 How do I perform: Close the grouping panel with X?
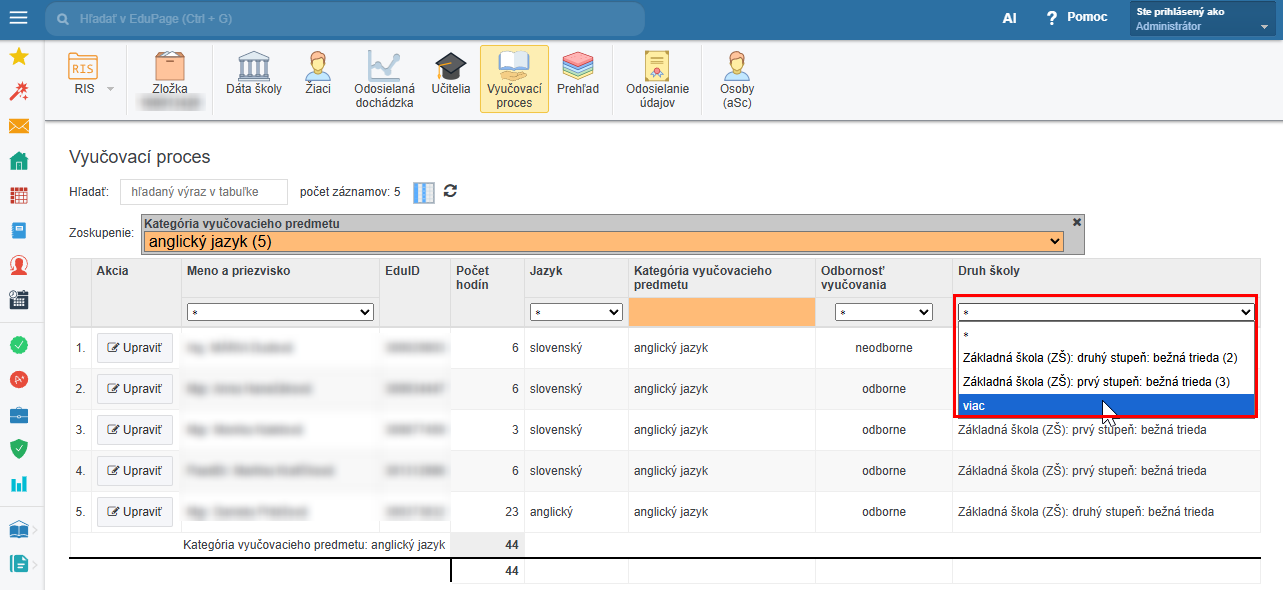pos(1076,222)
